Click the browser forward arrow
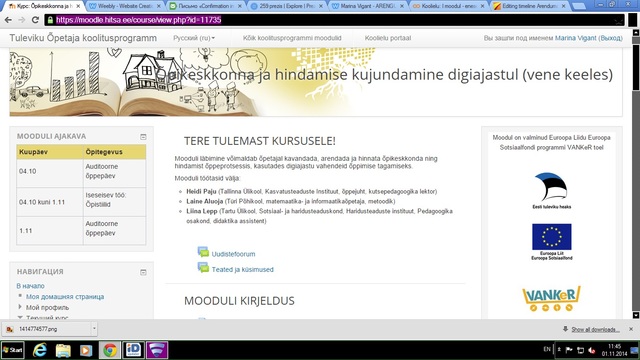 tap(22, 20)
